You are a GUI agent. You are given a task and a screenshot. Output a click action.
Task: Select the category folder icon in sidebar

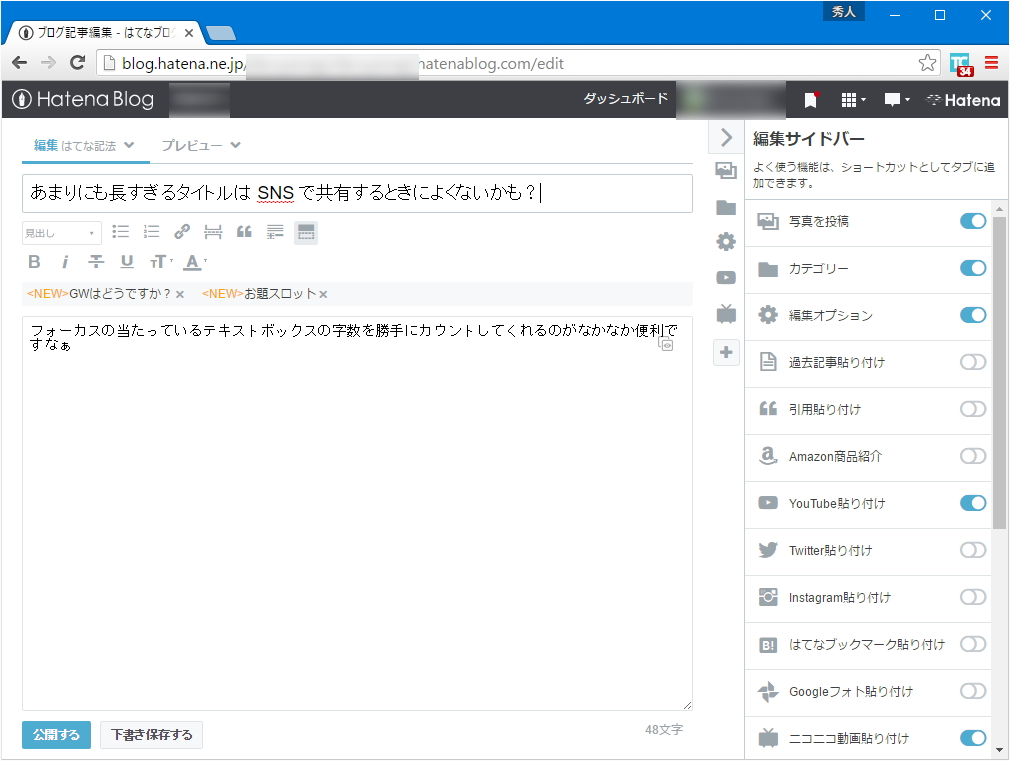coord(726,206)
